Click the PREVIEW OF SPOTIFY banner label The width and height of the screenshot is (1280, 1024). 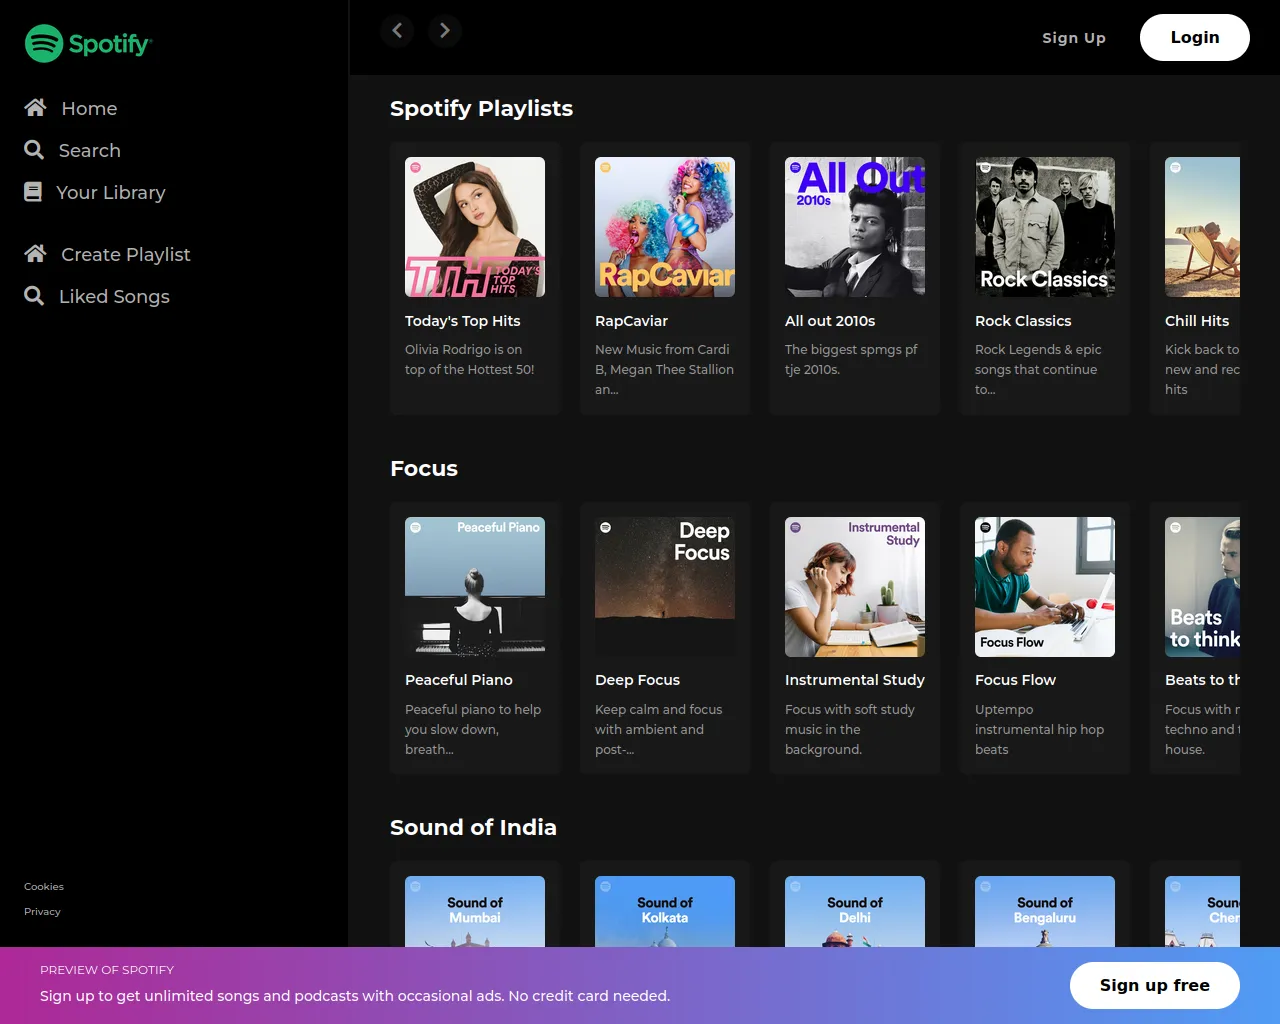[107, 970]
